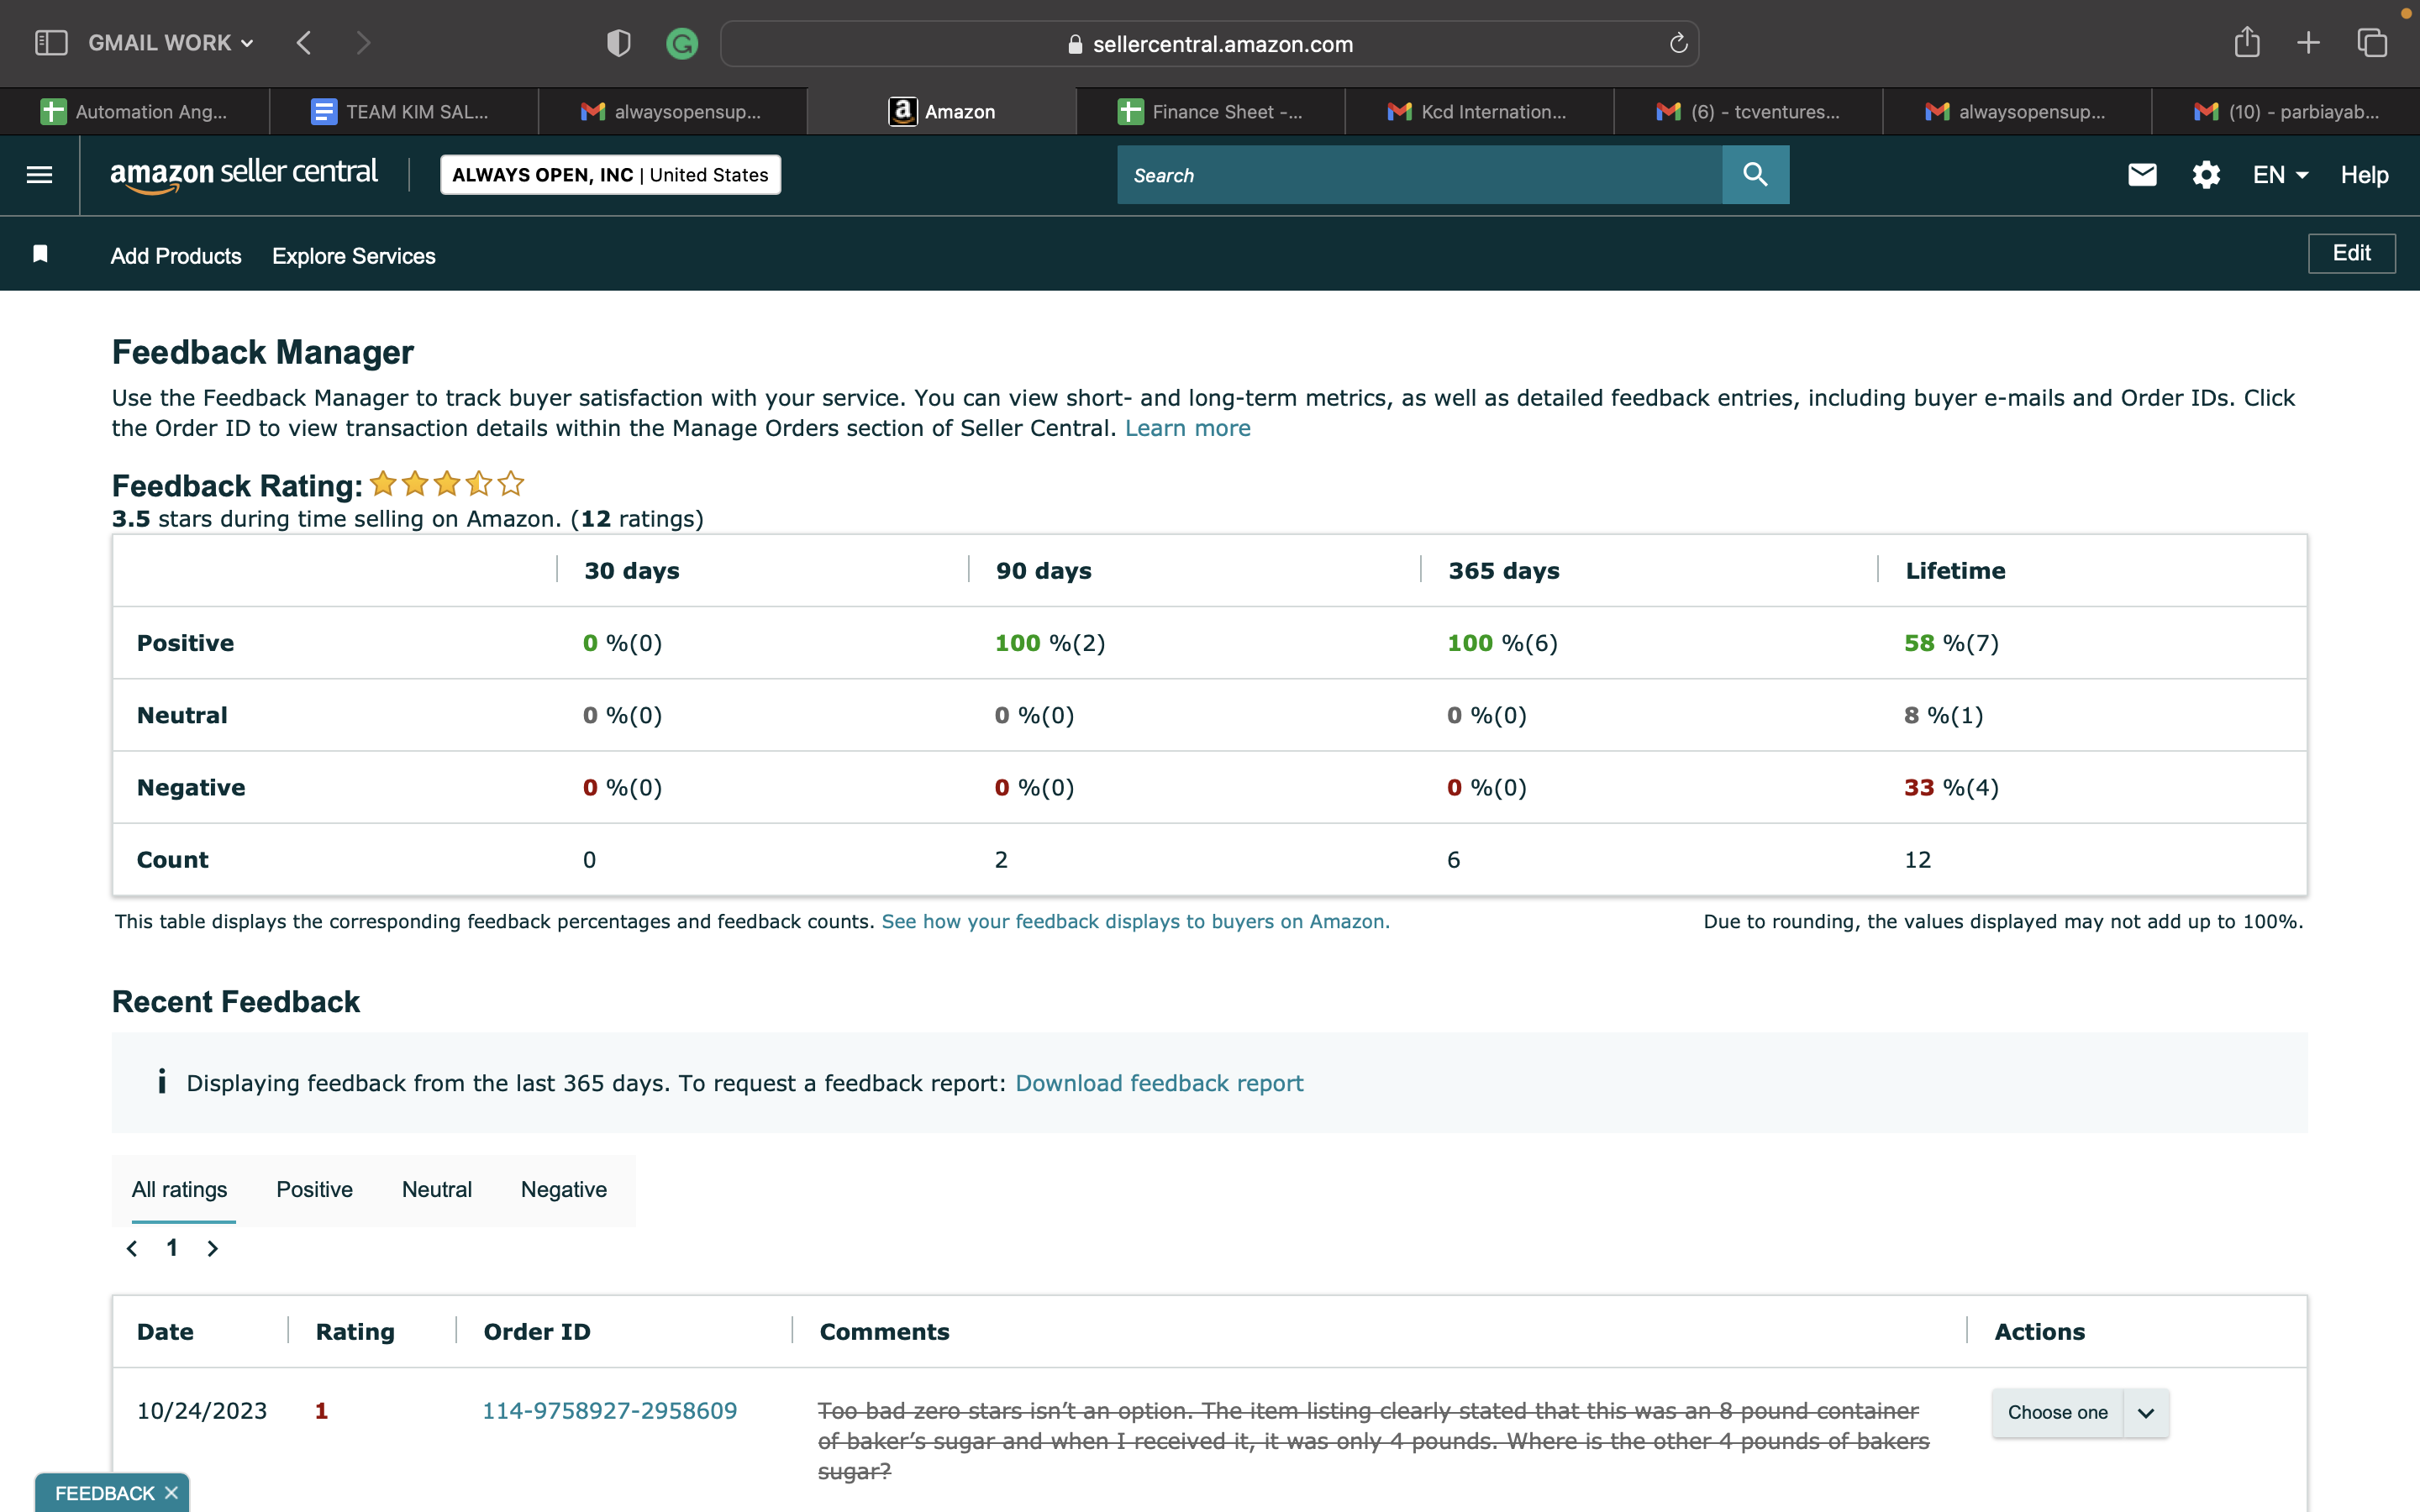Open Add Products
This screenshot has height=1512, width=2420.
click(x=176, y=256)
